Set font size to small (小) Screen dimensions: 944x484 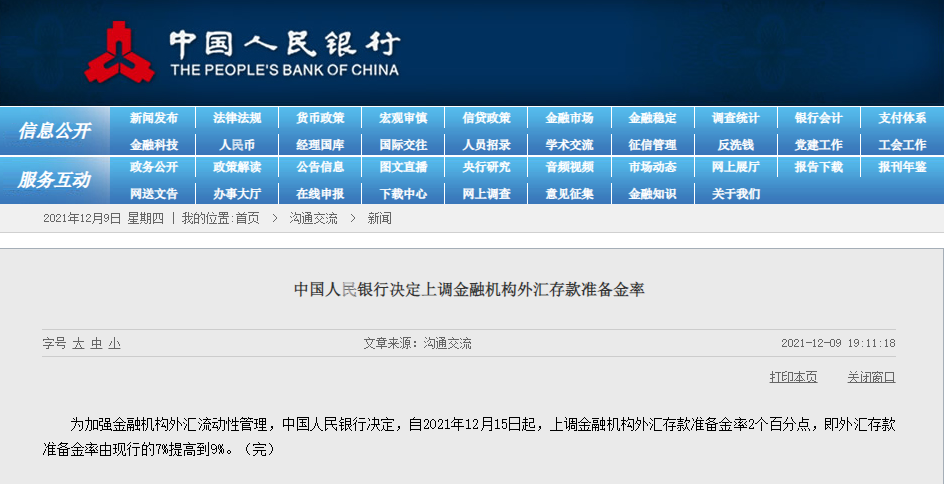tap(114, 344)
